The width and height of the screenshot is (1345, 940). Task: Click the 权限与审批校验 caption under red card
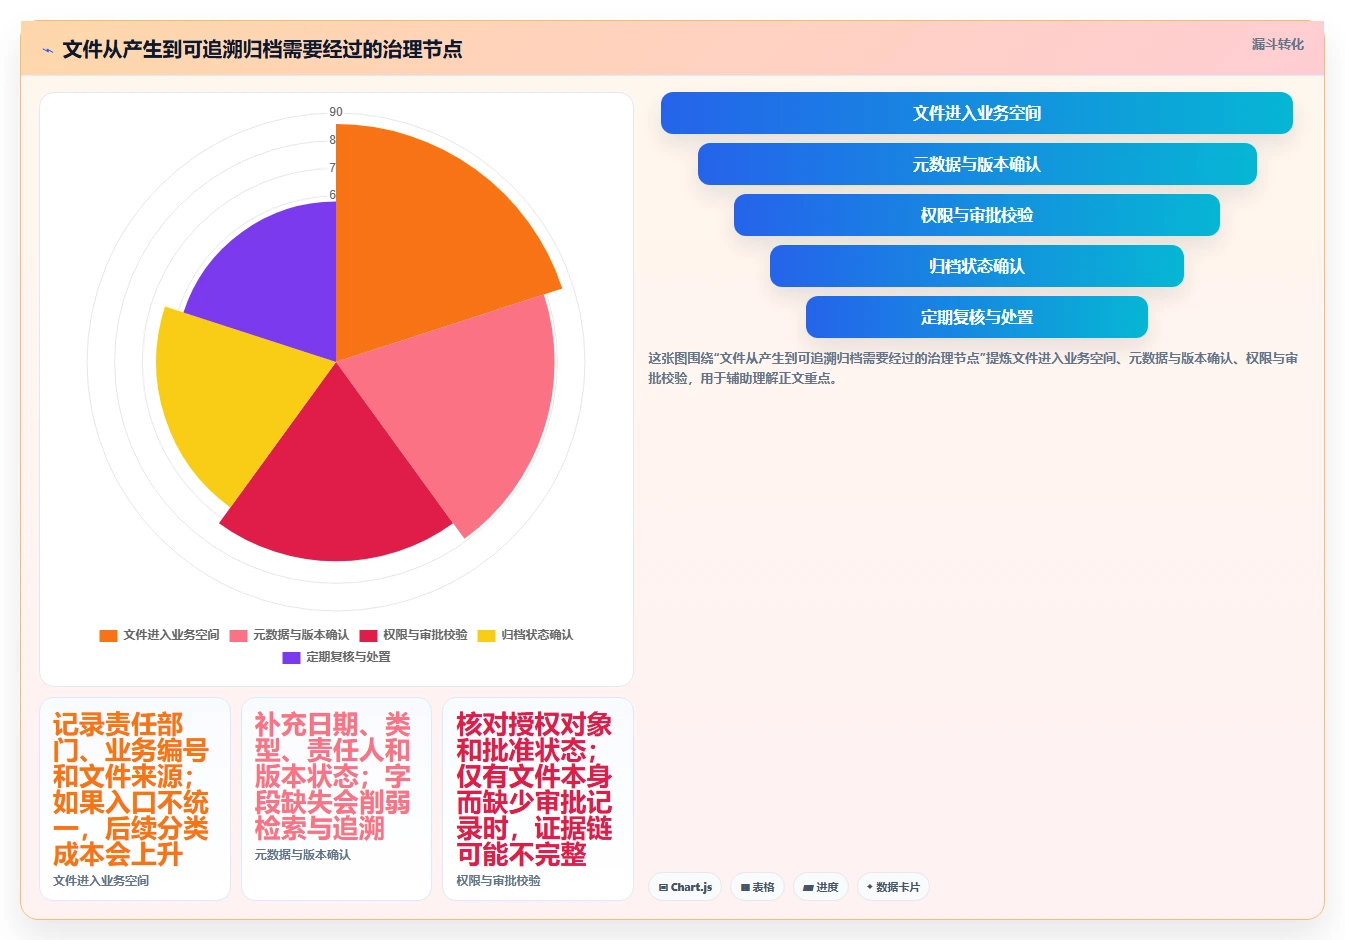(498, 881)
